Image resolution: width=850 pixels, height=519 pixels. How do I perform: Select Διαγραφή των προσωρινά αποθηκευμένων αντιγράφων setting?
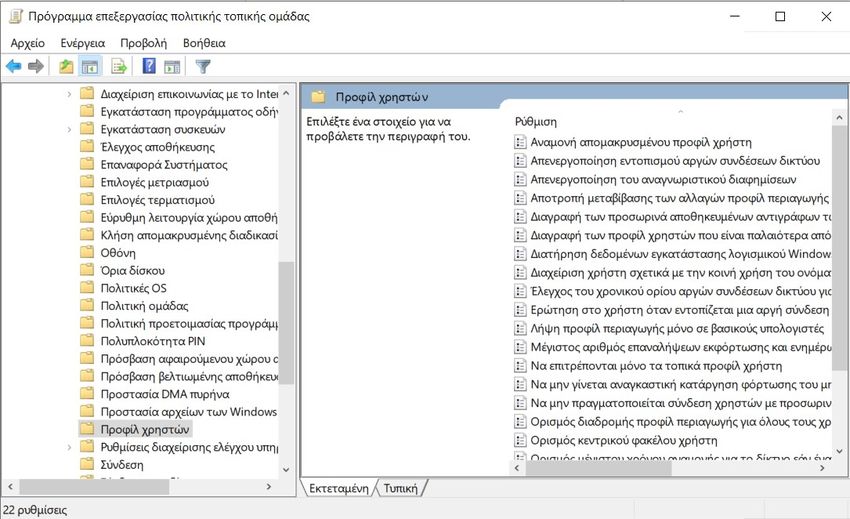click(x=680, y=216)
